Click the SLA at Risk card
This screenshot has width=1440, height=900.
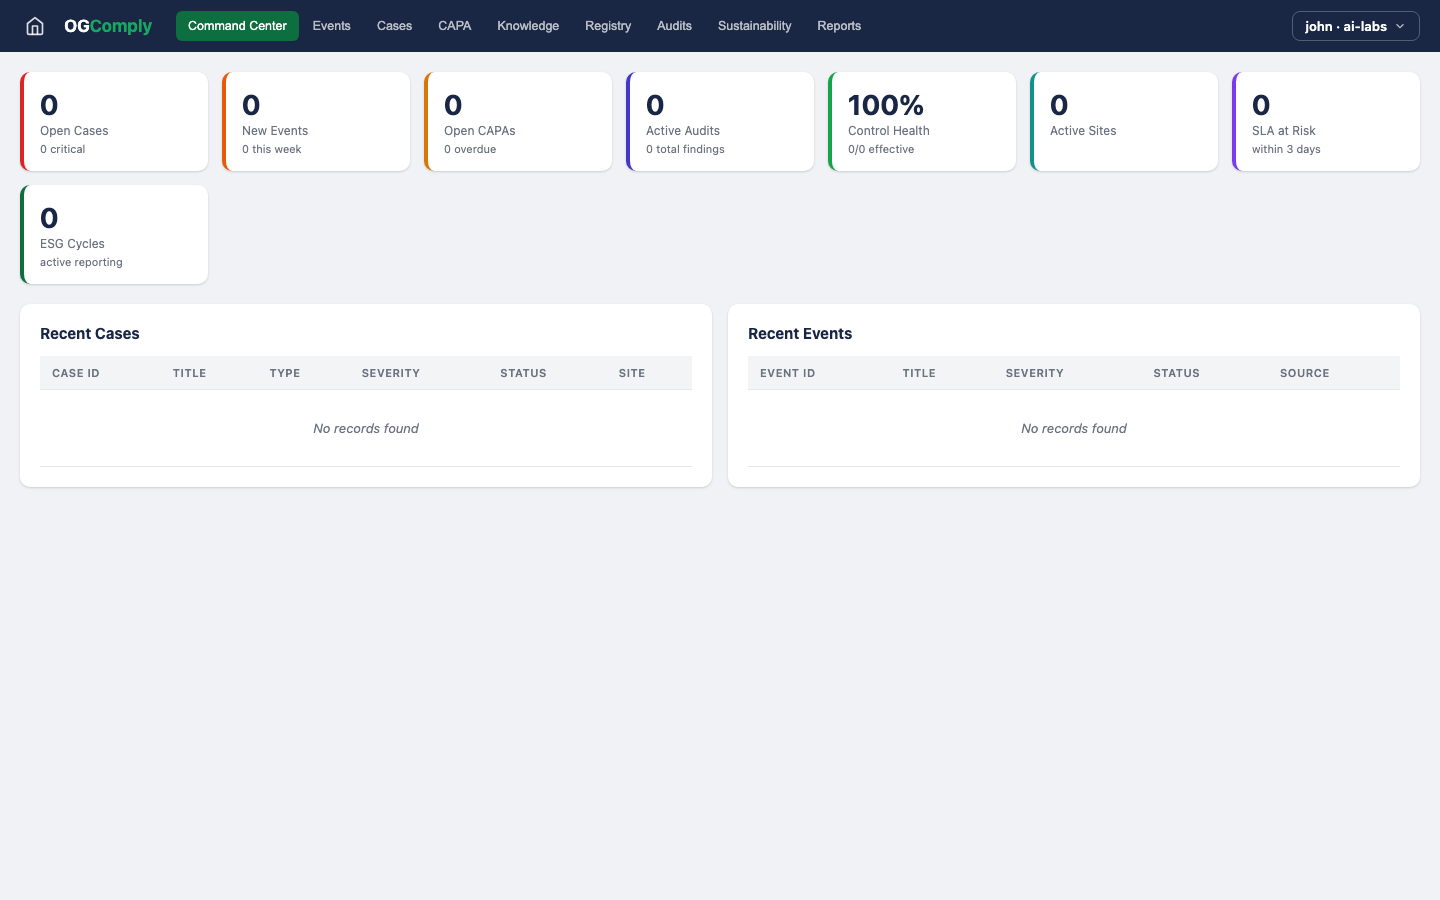[x=1326, y=121]
